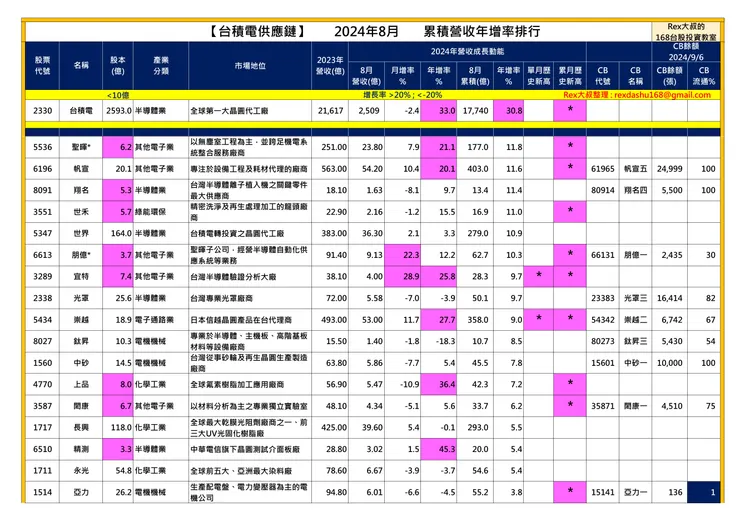Select the 8月累積(億) column header
The width and height of the screenshot is (740, 523).
pyautogui.click(x=475, y=76)
